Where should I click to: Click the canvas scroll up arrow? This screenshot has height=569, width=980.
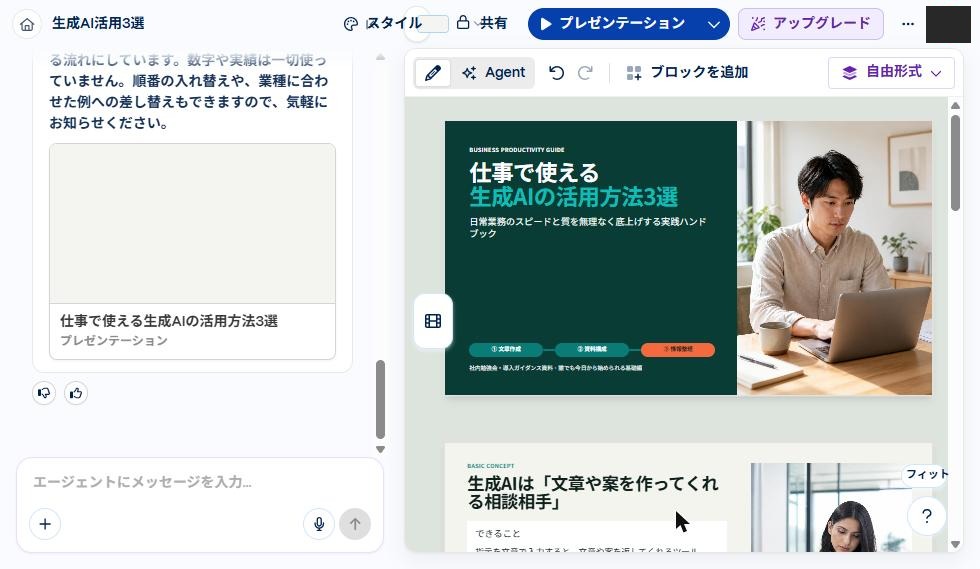click(955, 106)
